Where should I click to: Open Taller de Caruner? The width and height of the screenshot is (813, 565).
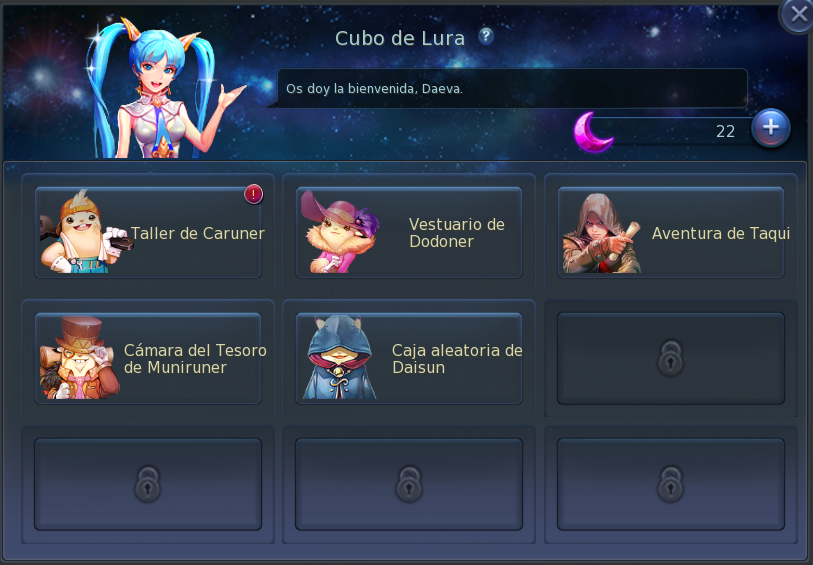point(148,233)
